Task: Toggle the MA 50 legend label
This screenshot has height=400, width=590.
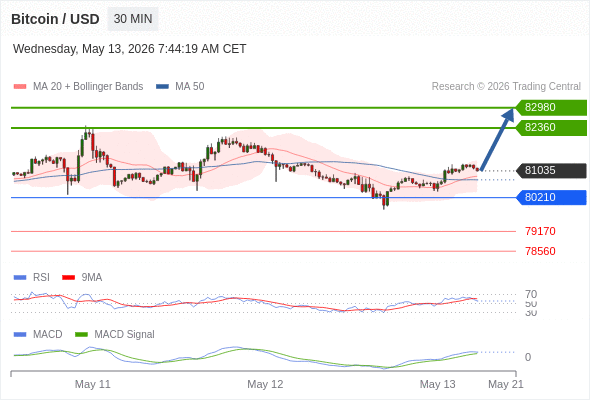Action: point(190,87)
